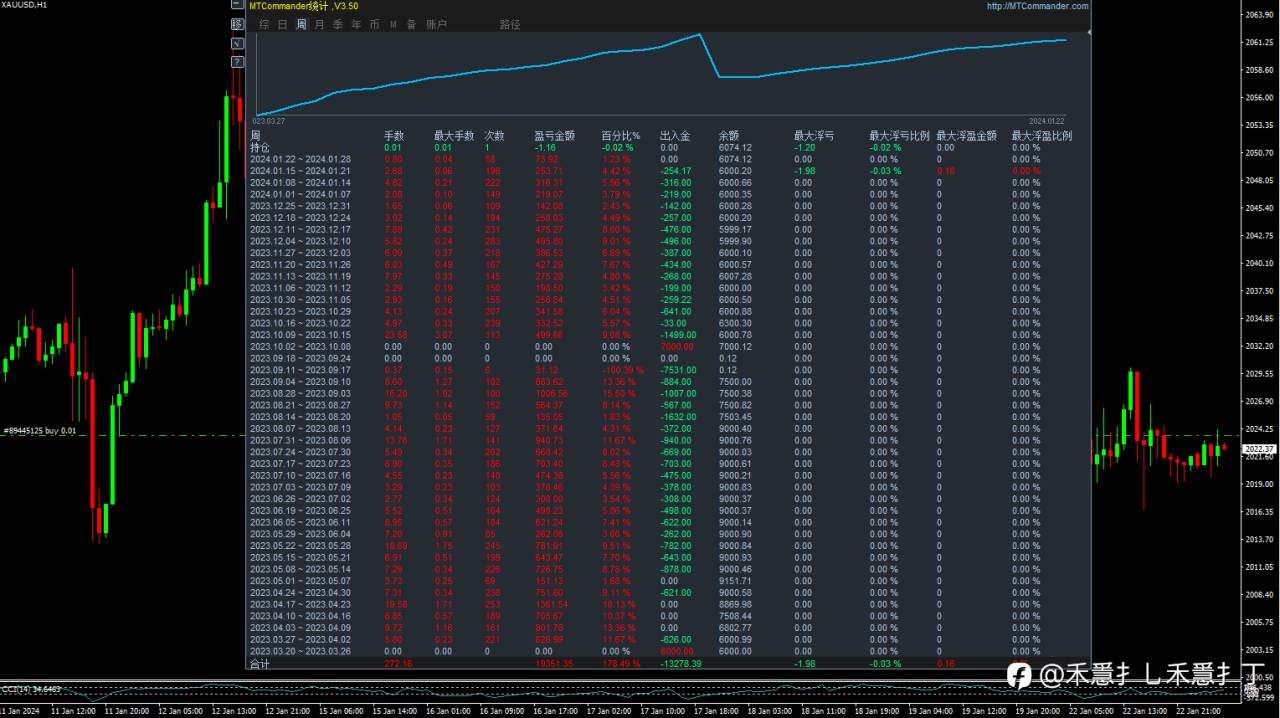Click the balance curve start date label
This screenshot has width=1280, height=718.
click(x=268, y=120)
